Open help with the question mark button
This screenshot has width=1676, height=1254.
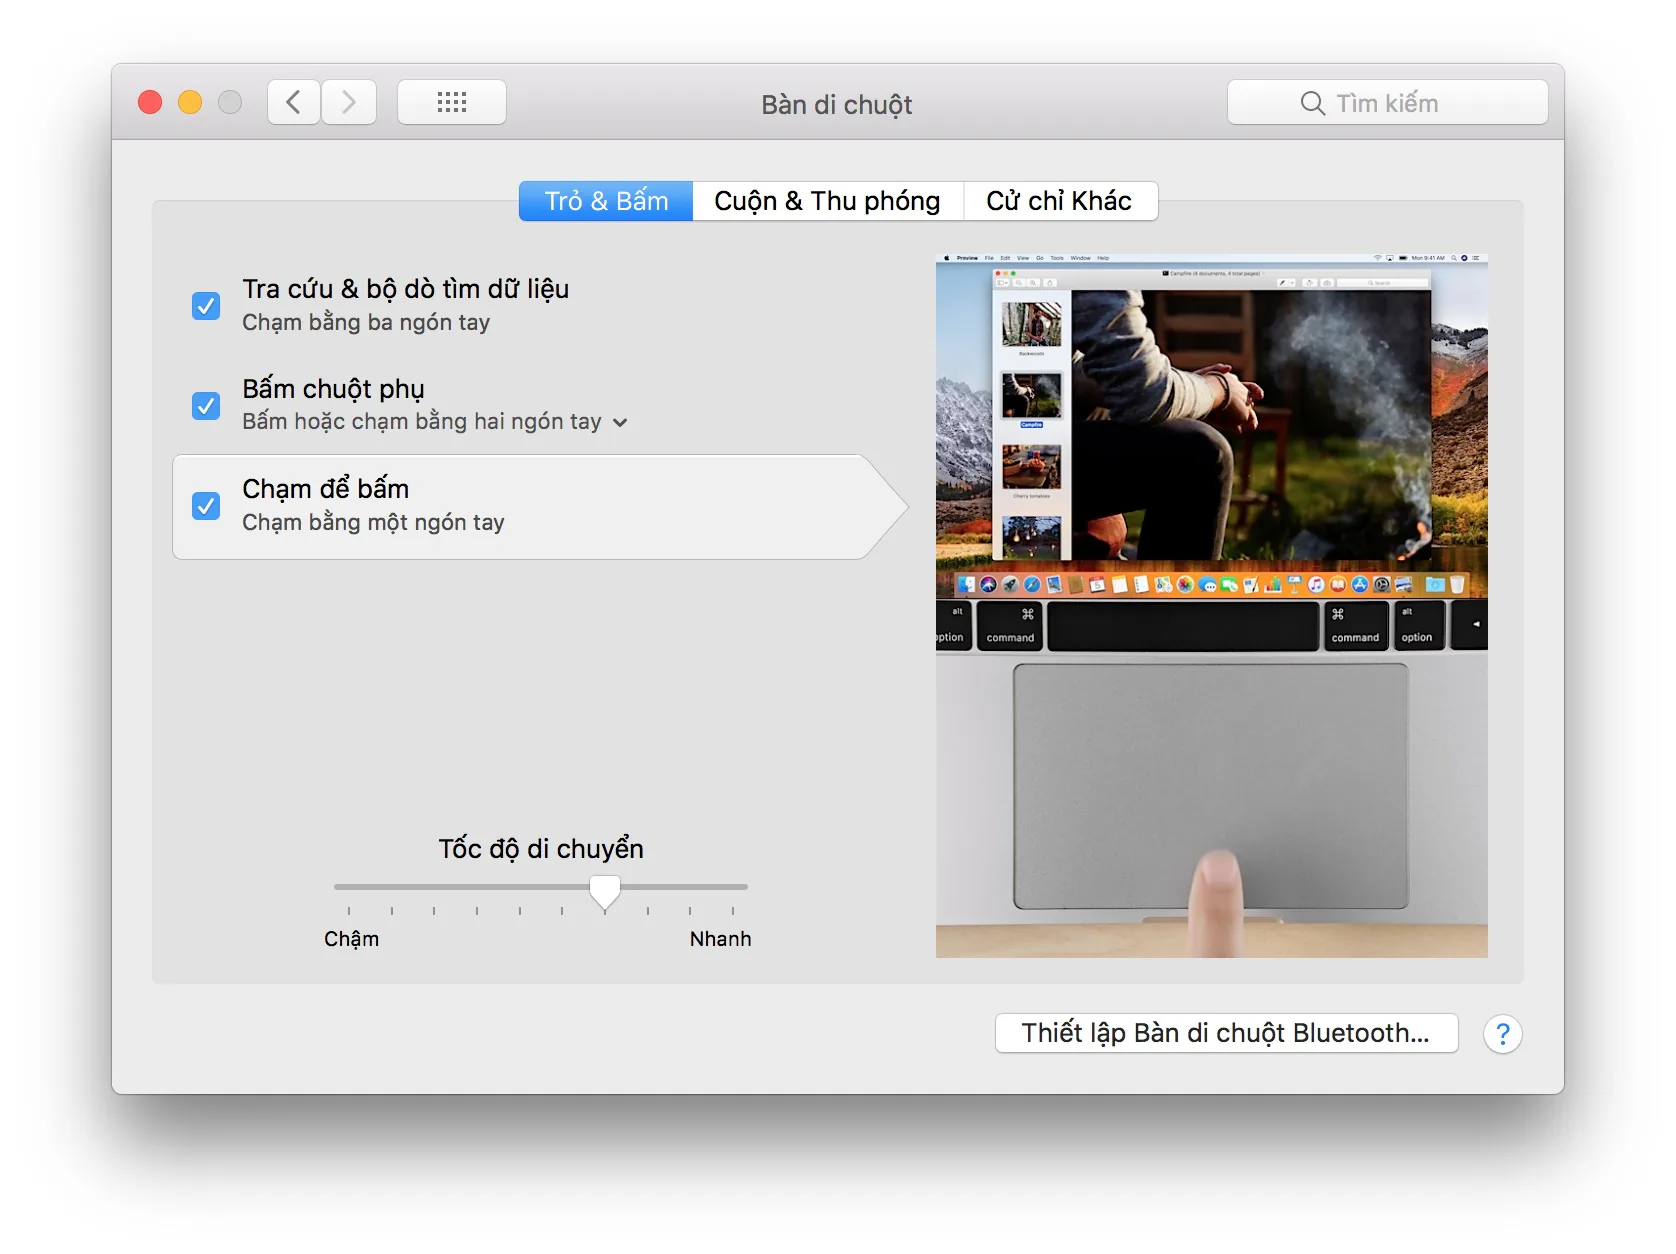tap(1502, 1034)
